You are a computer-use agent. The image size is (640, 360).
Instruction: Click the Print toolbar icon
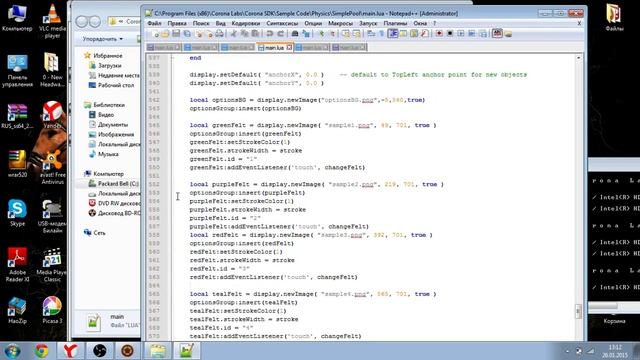pyautogui.click(x=219, y=34)
